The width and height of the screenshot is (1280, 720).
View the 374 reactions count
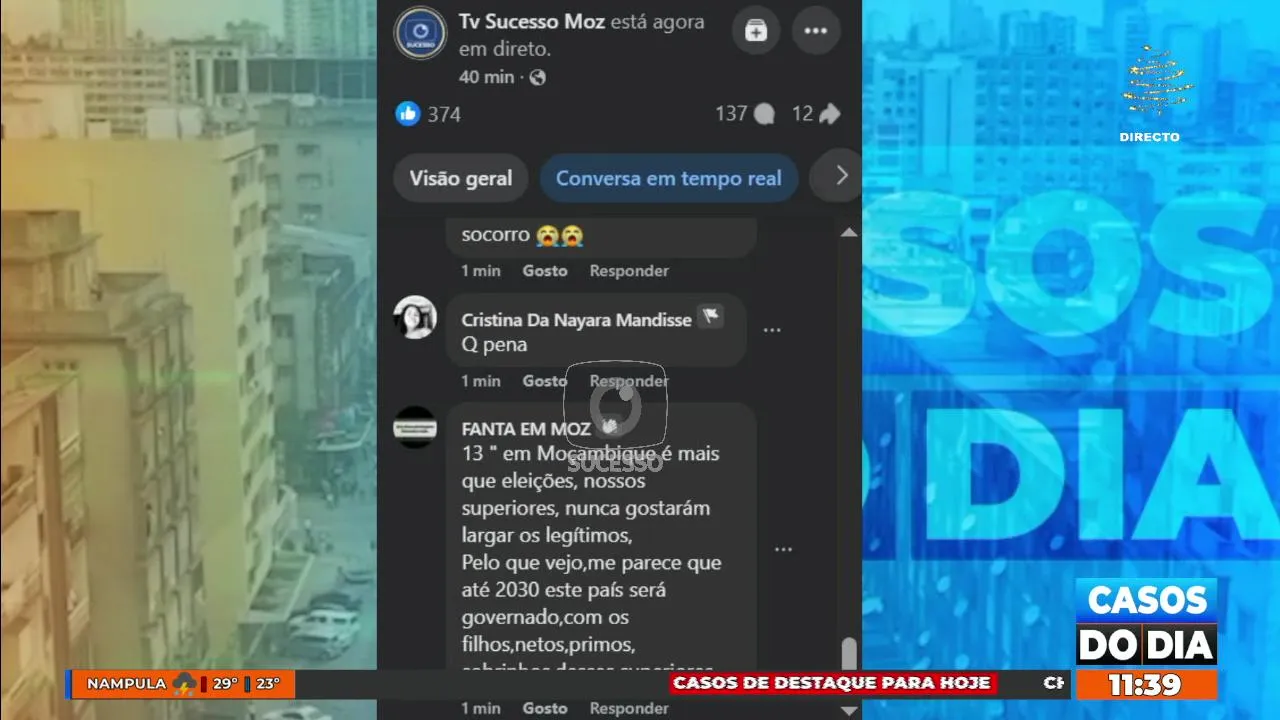444,114
